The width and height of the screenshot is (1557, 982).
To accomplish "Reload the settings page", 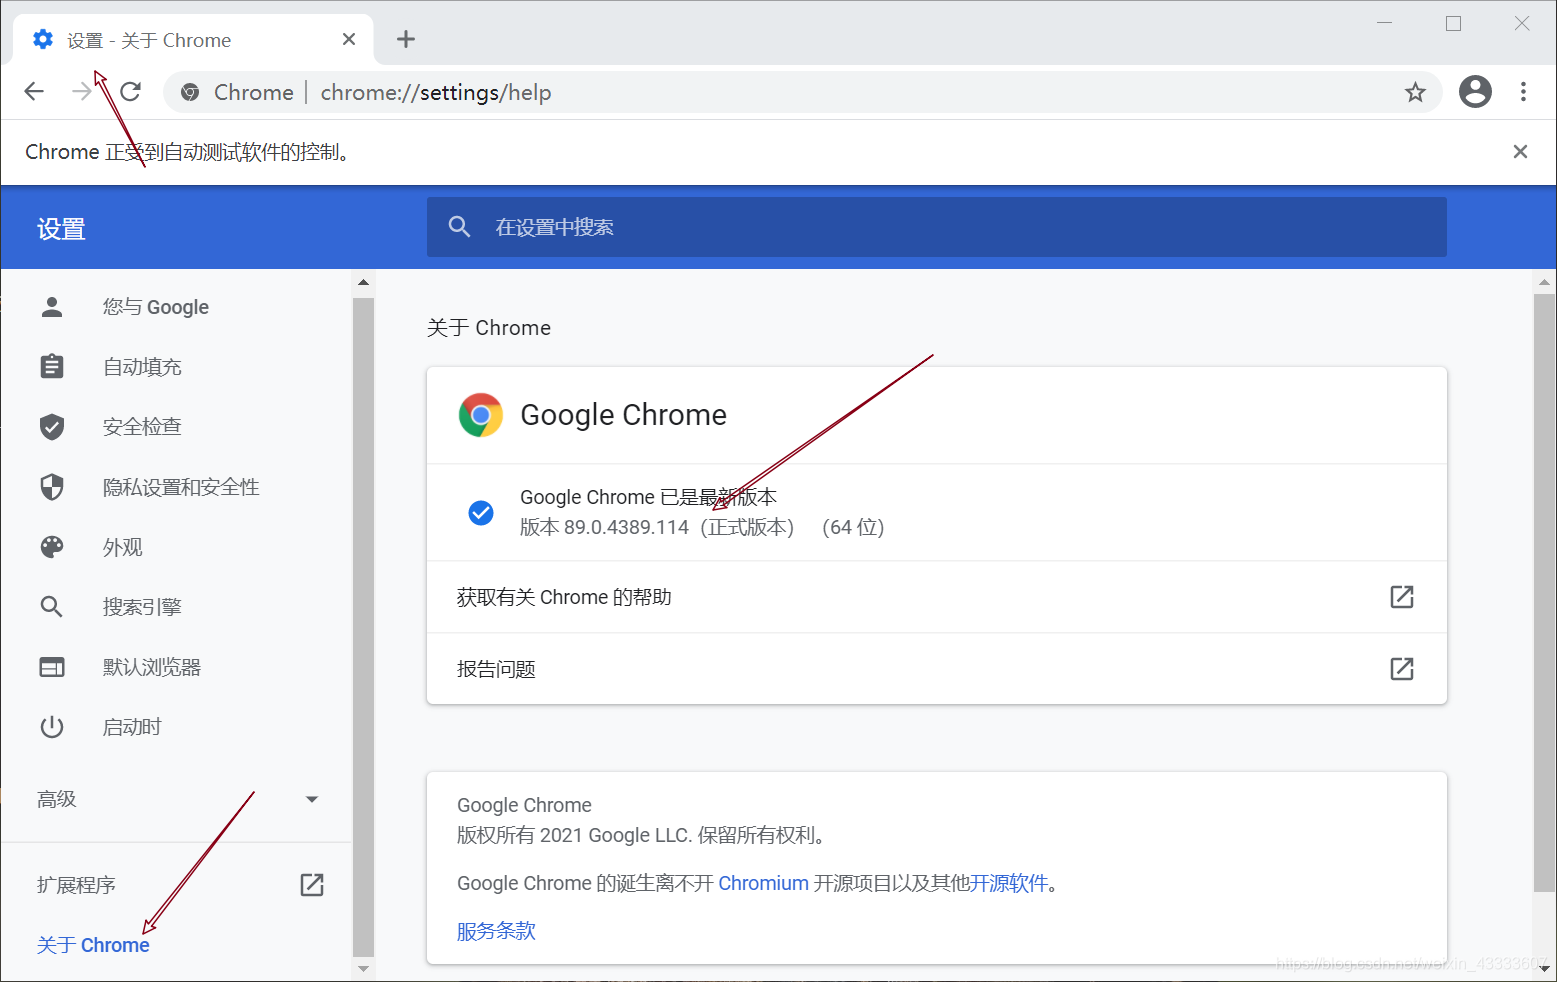I will 130,92.
